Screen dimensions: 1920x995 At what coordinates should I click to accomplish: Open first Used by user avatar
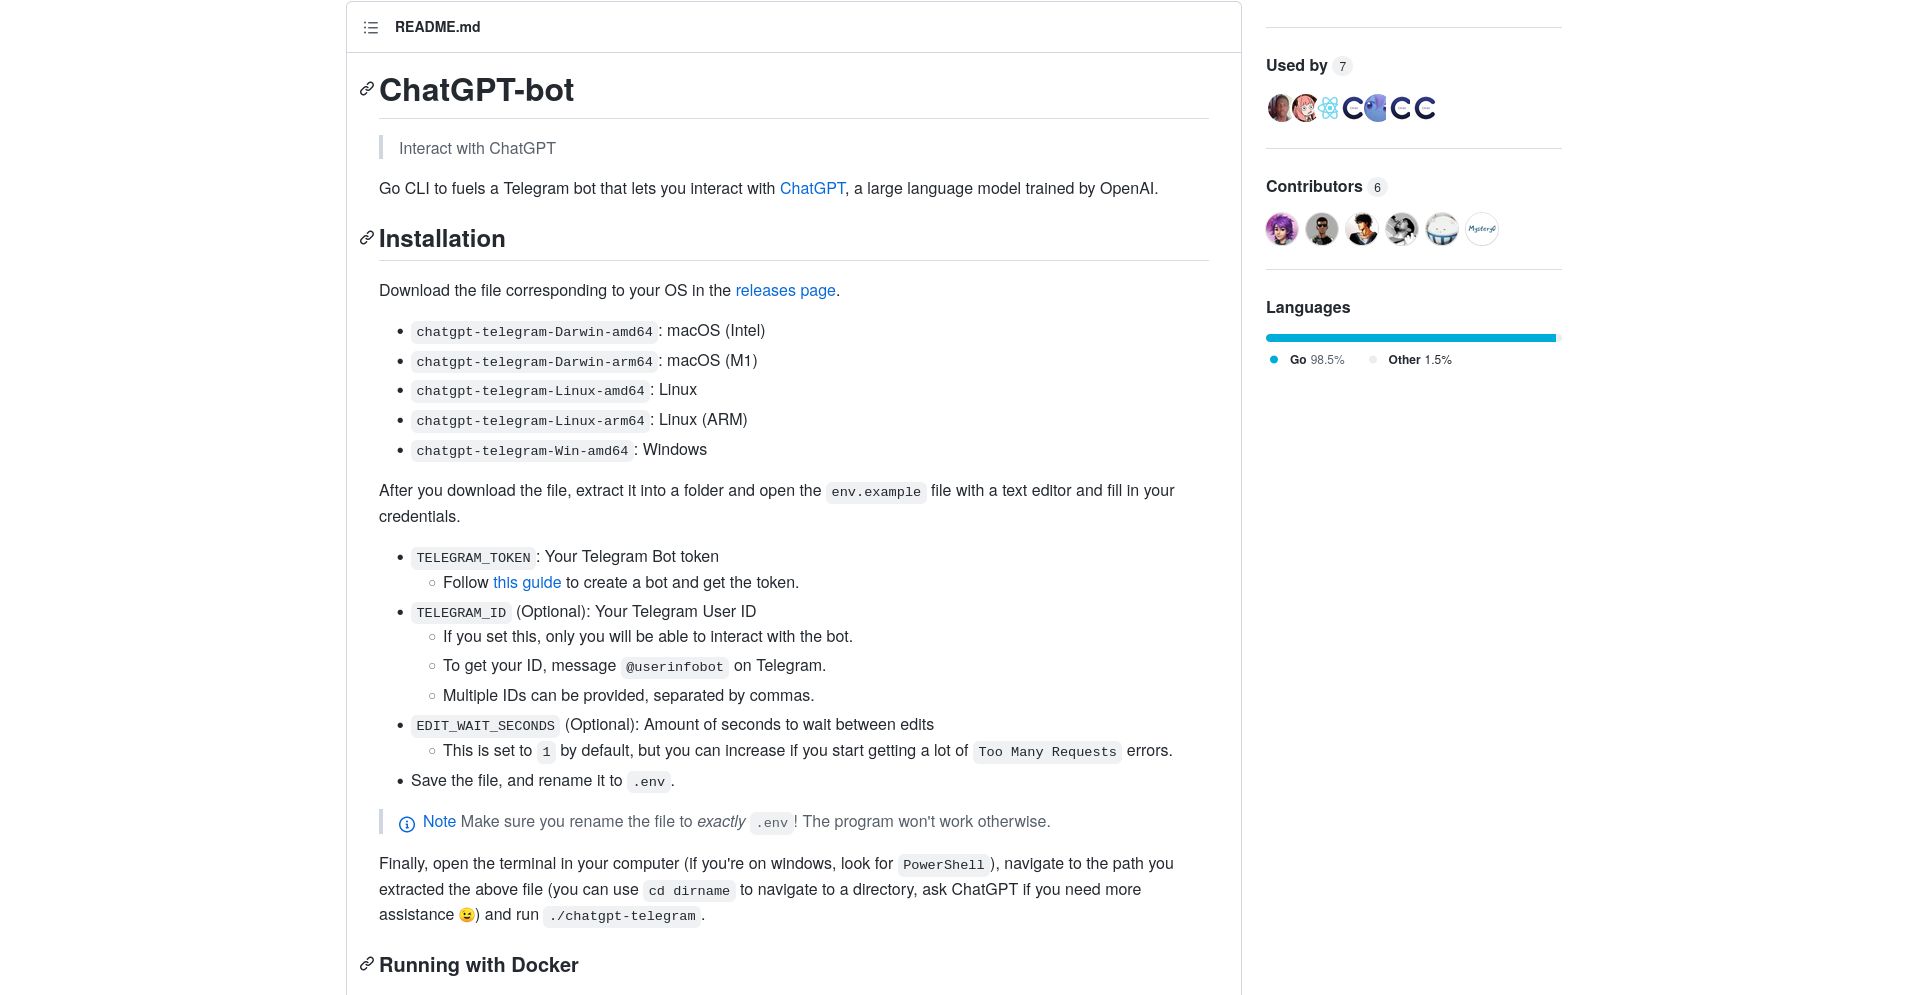[x=1279, y=108]
